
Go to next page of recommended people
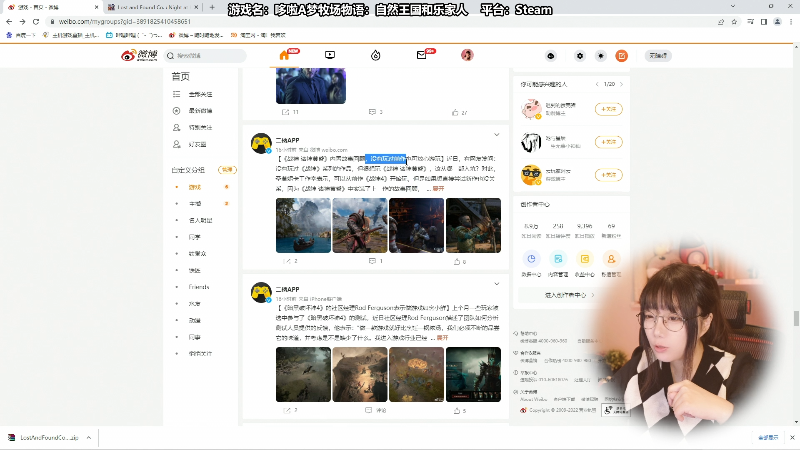point(621,84)
